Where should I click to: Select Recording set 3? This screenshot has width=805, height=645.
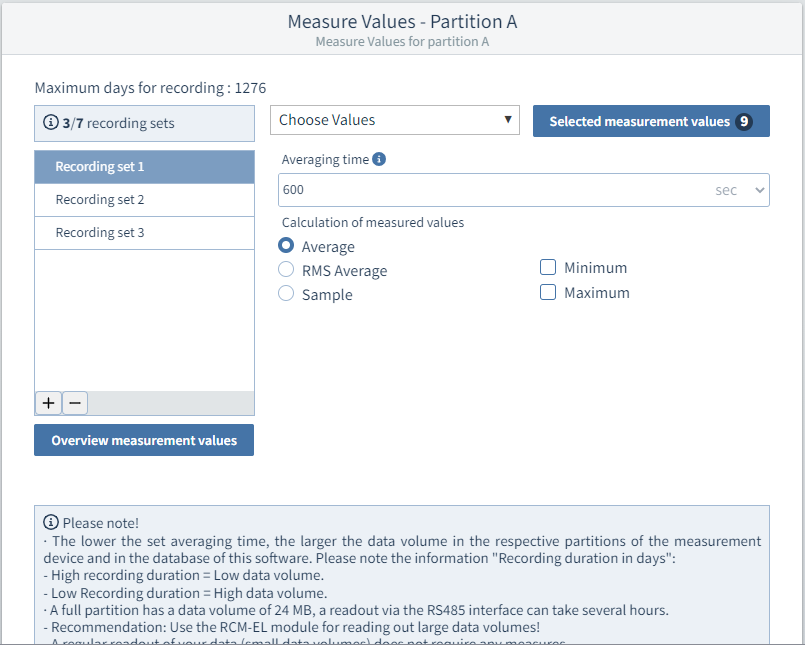click(x=144, y=233)
